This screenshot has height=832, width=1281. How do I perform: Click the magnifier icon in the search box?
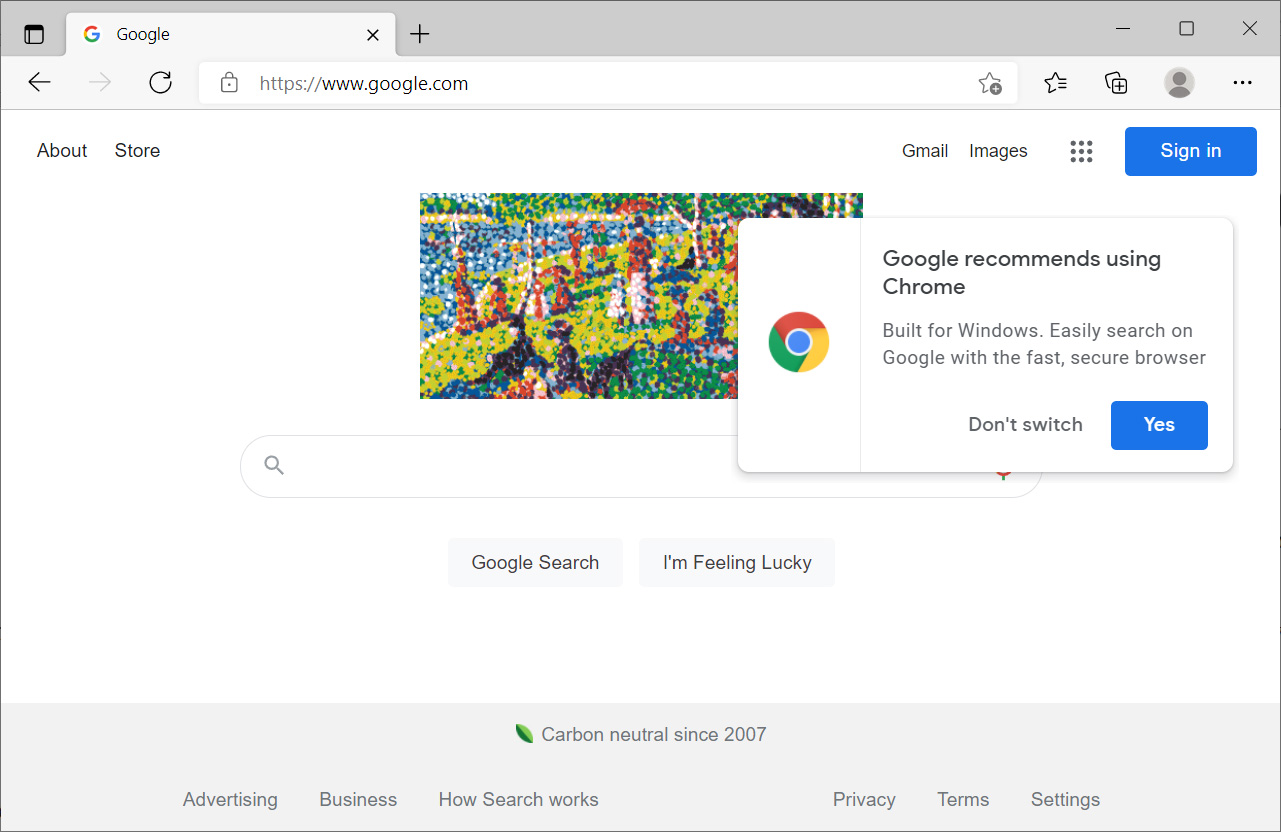coord(274,465)
